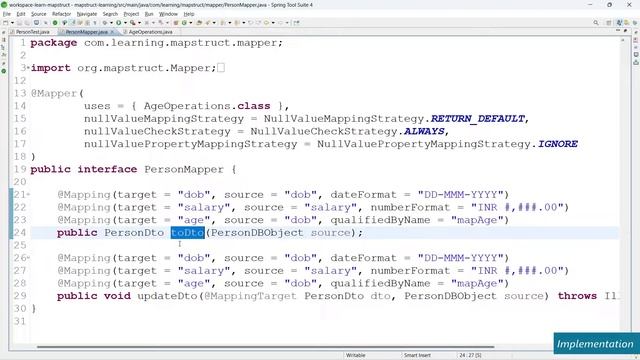Open the terminal icon in the toolbar
Image resolution: width=640 pixels, height=360 pixels.
click(36, 23)
